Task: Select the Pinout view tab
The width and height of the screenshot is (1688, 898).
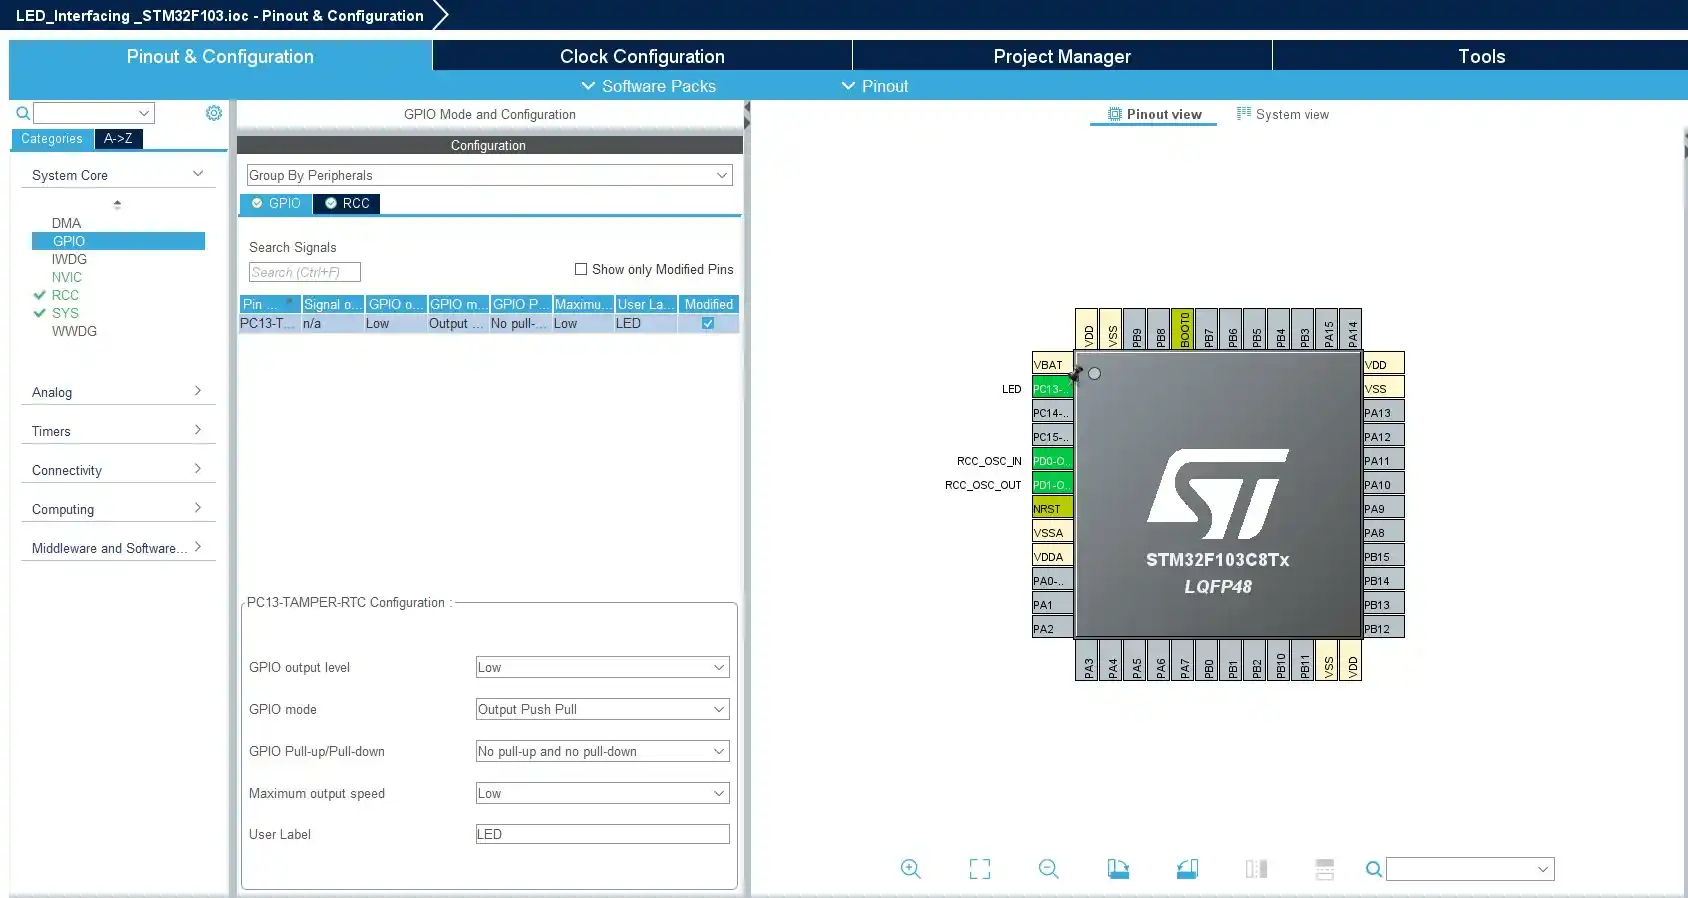Action: click(x=1154, y=114)
